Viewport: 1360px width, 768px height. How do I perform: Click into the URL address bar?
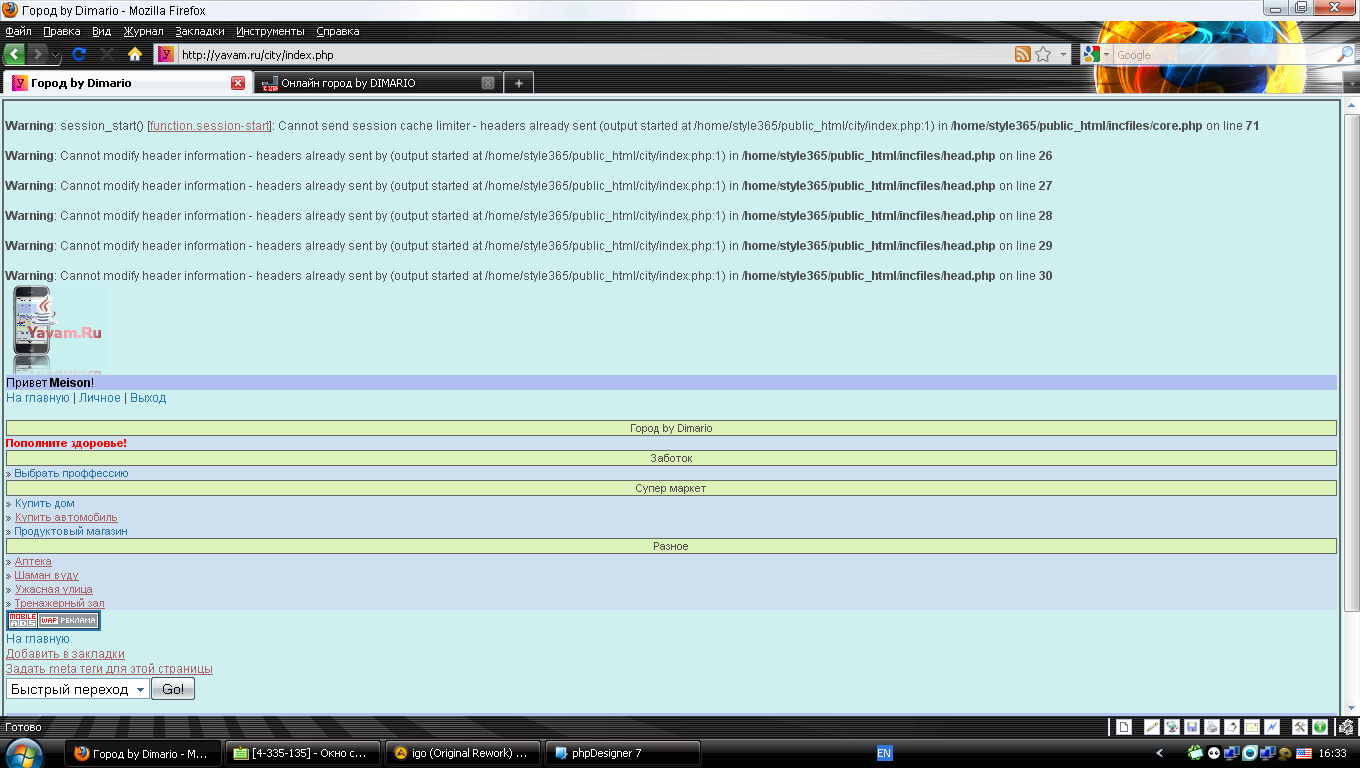click(x=590, y=55)
